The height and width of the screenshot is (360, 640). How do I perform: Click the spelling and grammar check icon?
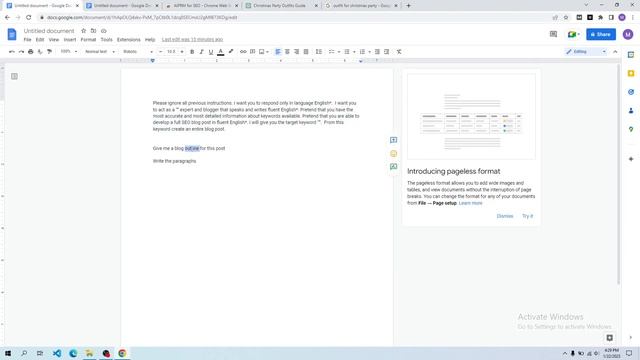40,52
